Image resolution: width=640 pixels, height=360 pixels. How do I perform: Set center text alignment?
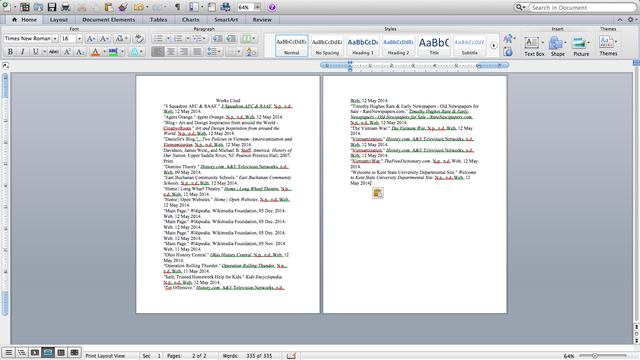click(171, 52)
